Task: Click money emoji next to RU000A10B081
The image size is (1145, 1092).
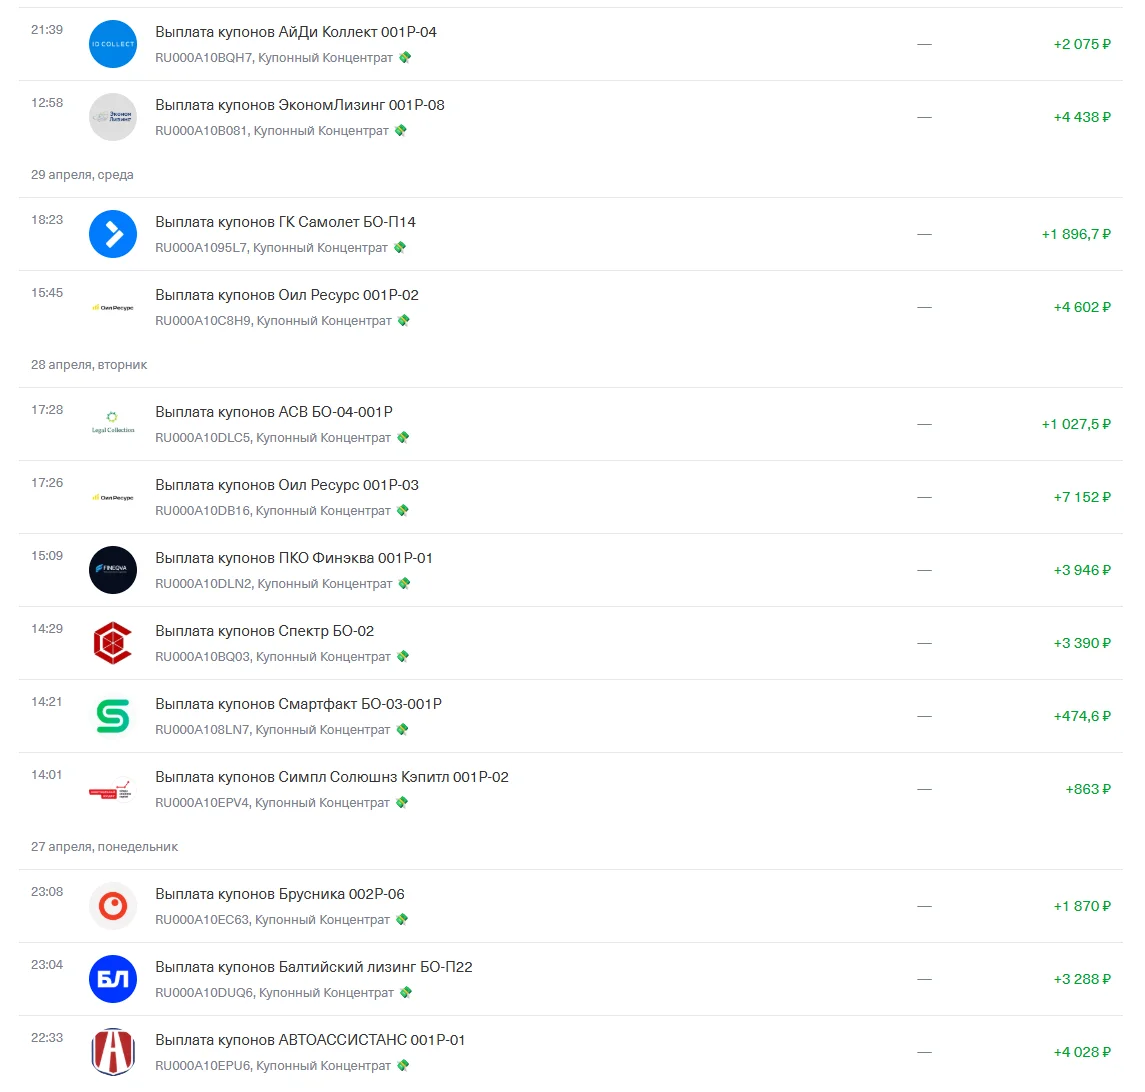Action: (x=400, y=130)
